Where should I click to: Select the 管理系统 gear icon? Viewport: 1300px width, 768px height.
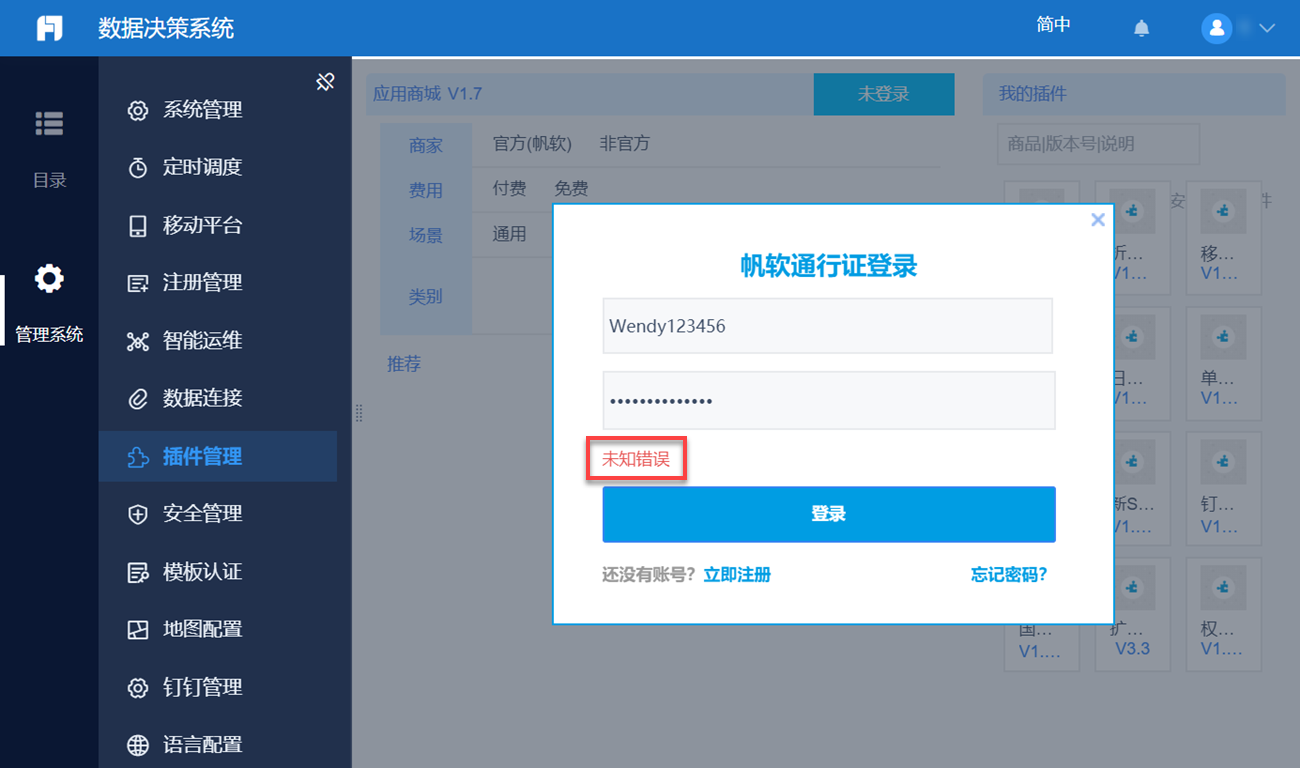(x=49, y=278)
